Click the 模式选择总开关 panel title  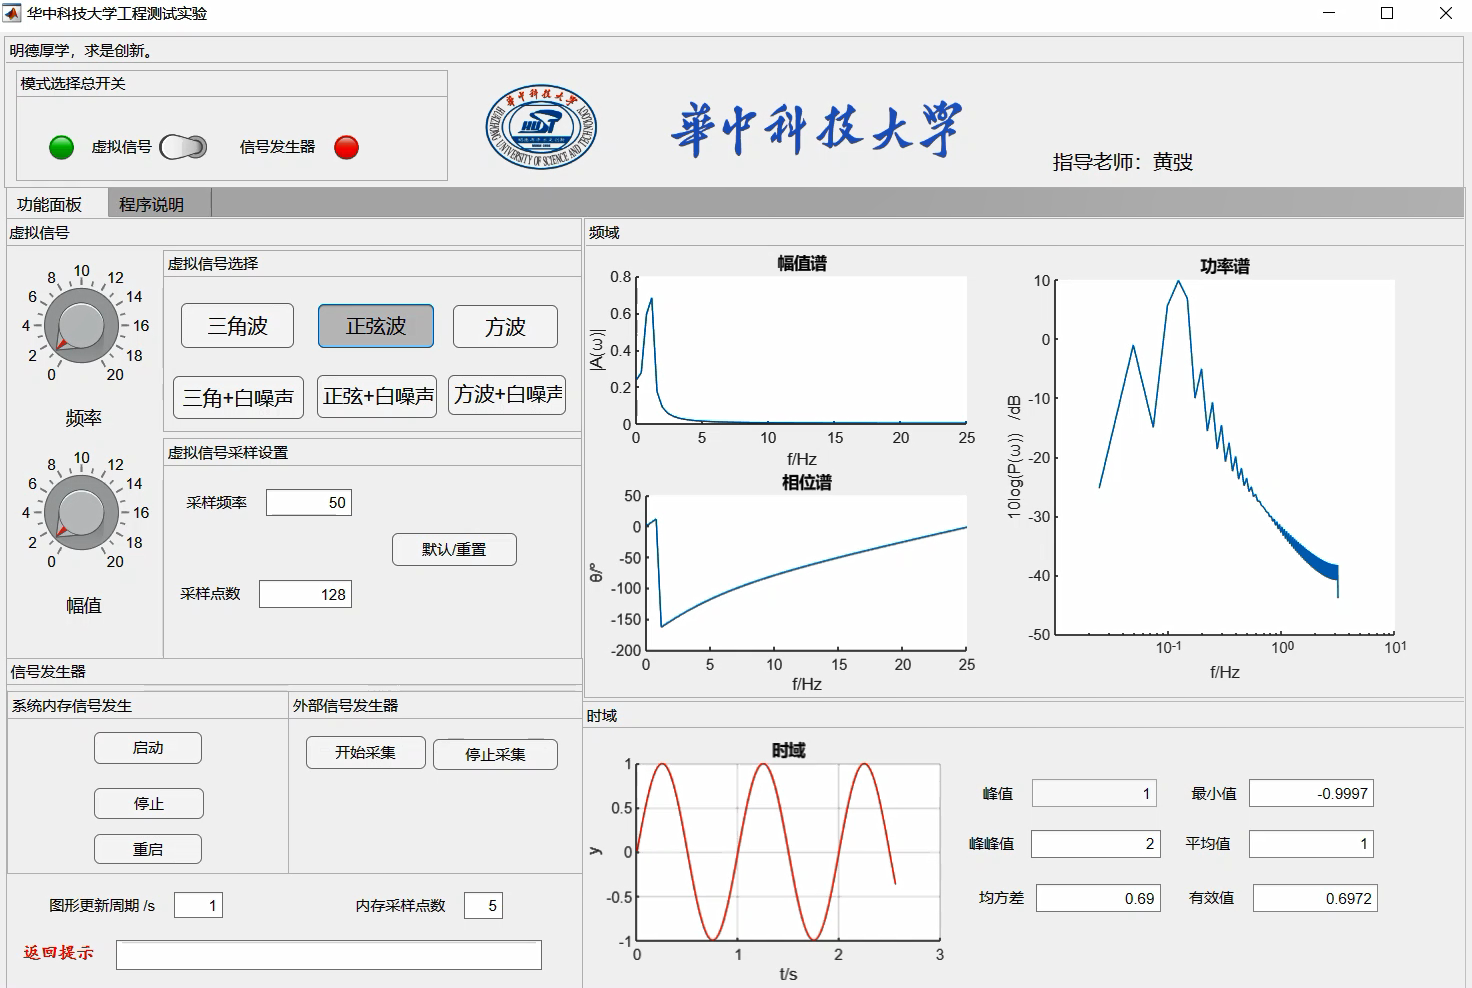(x=73, y=84)
